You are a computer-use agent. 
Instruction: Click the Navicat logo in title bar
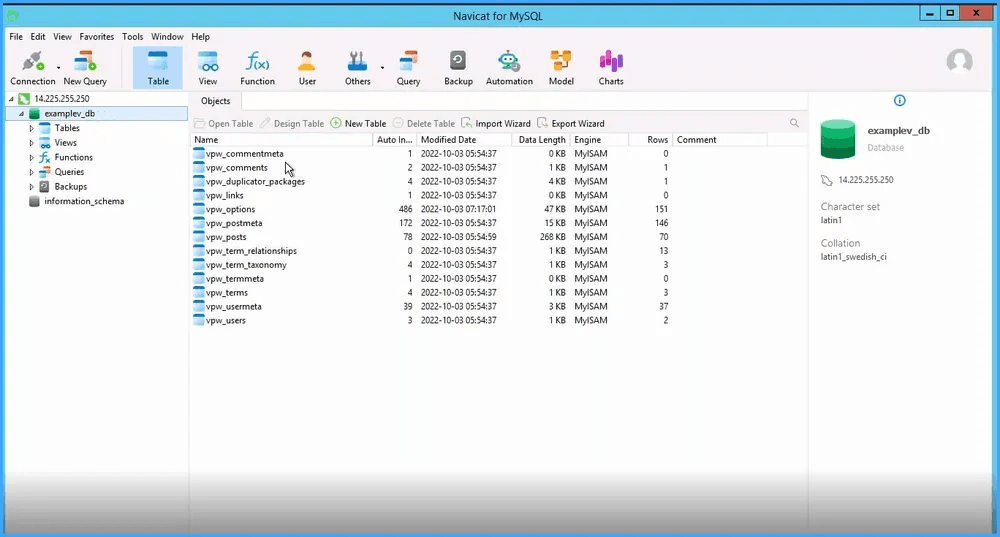coord(12,15)
